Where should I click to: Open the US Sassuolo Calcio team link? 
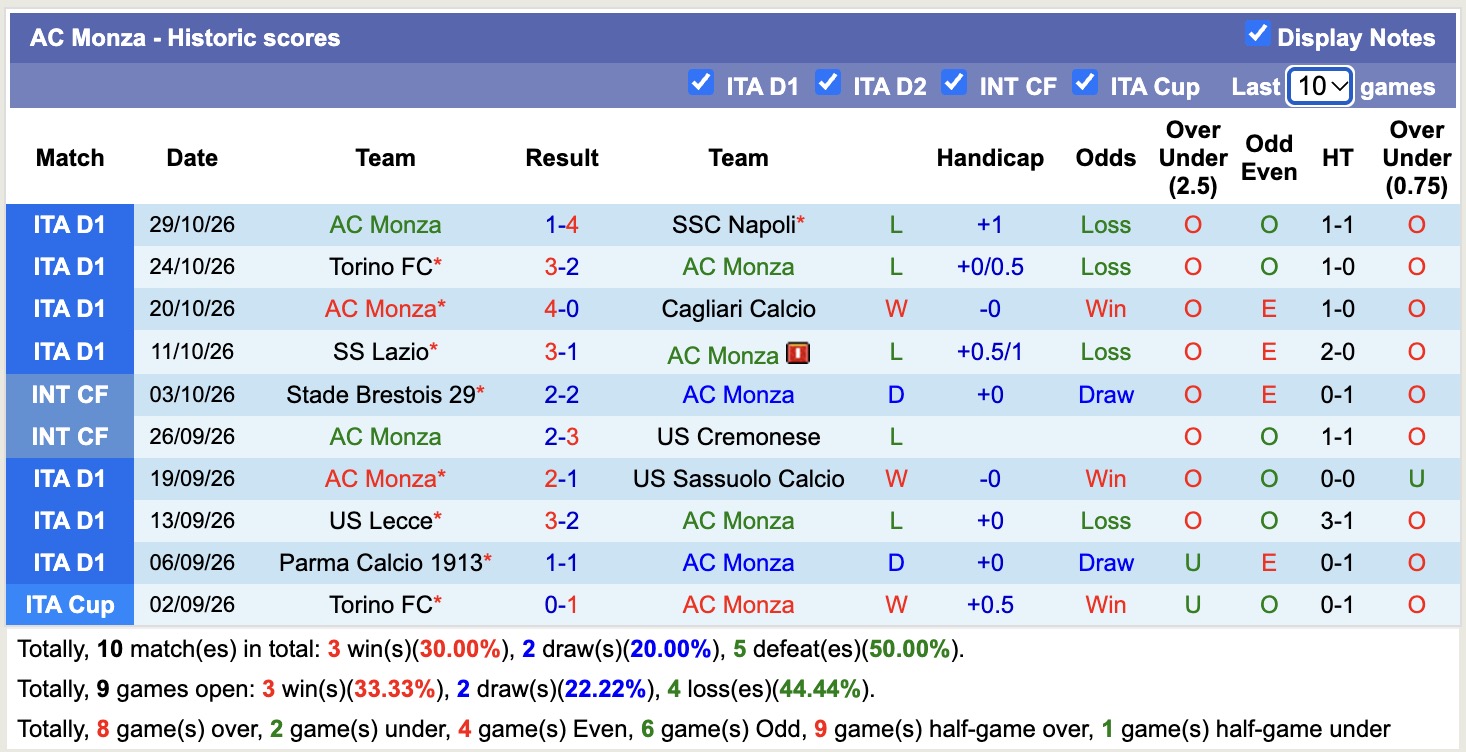738,479
